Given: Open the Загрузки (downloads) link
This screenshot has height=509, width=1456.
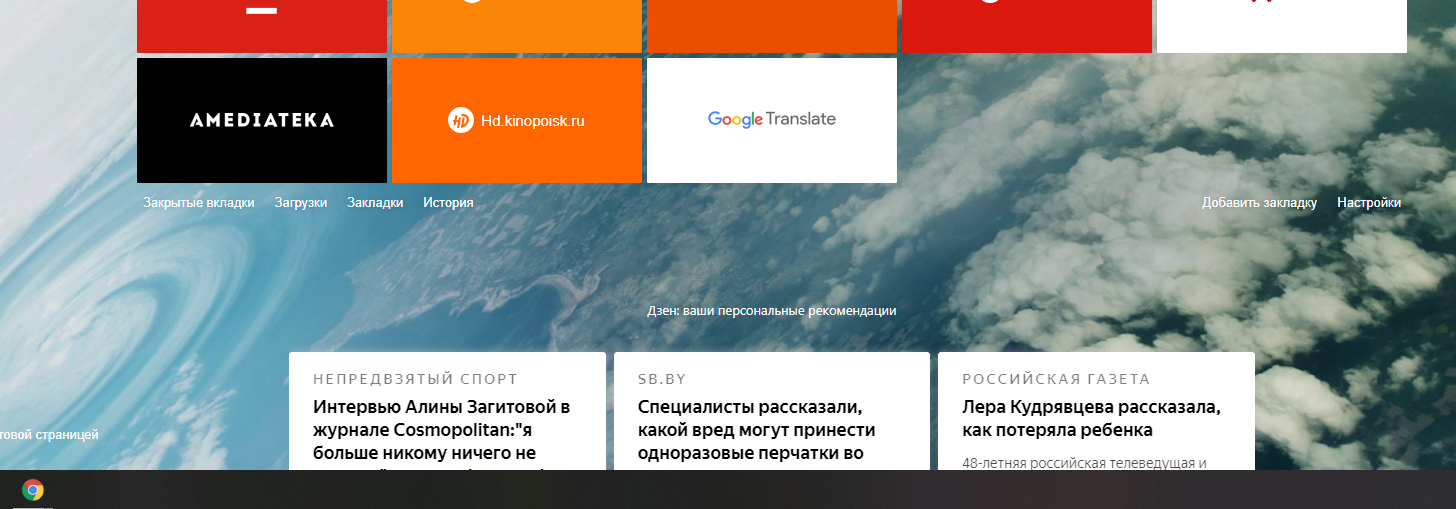Looking at the screenshot, I should point(301,202).
